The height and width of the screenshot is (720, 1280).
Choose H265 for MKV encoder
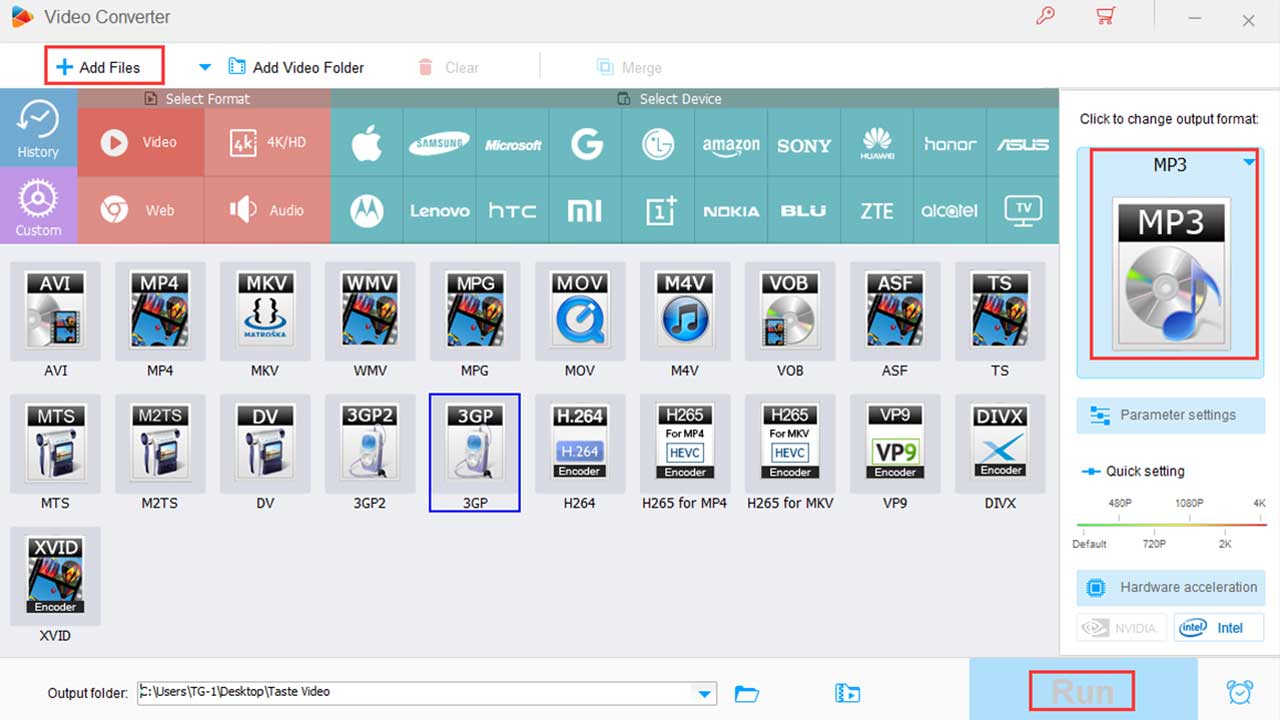pos(790,443)
